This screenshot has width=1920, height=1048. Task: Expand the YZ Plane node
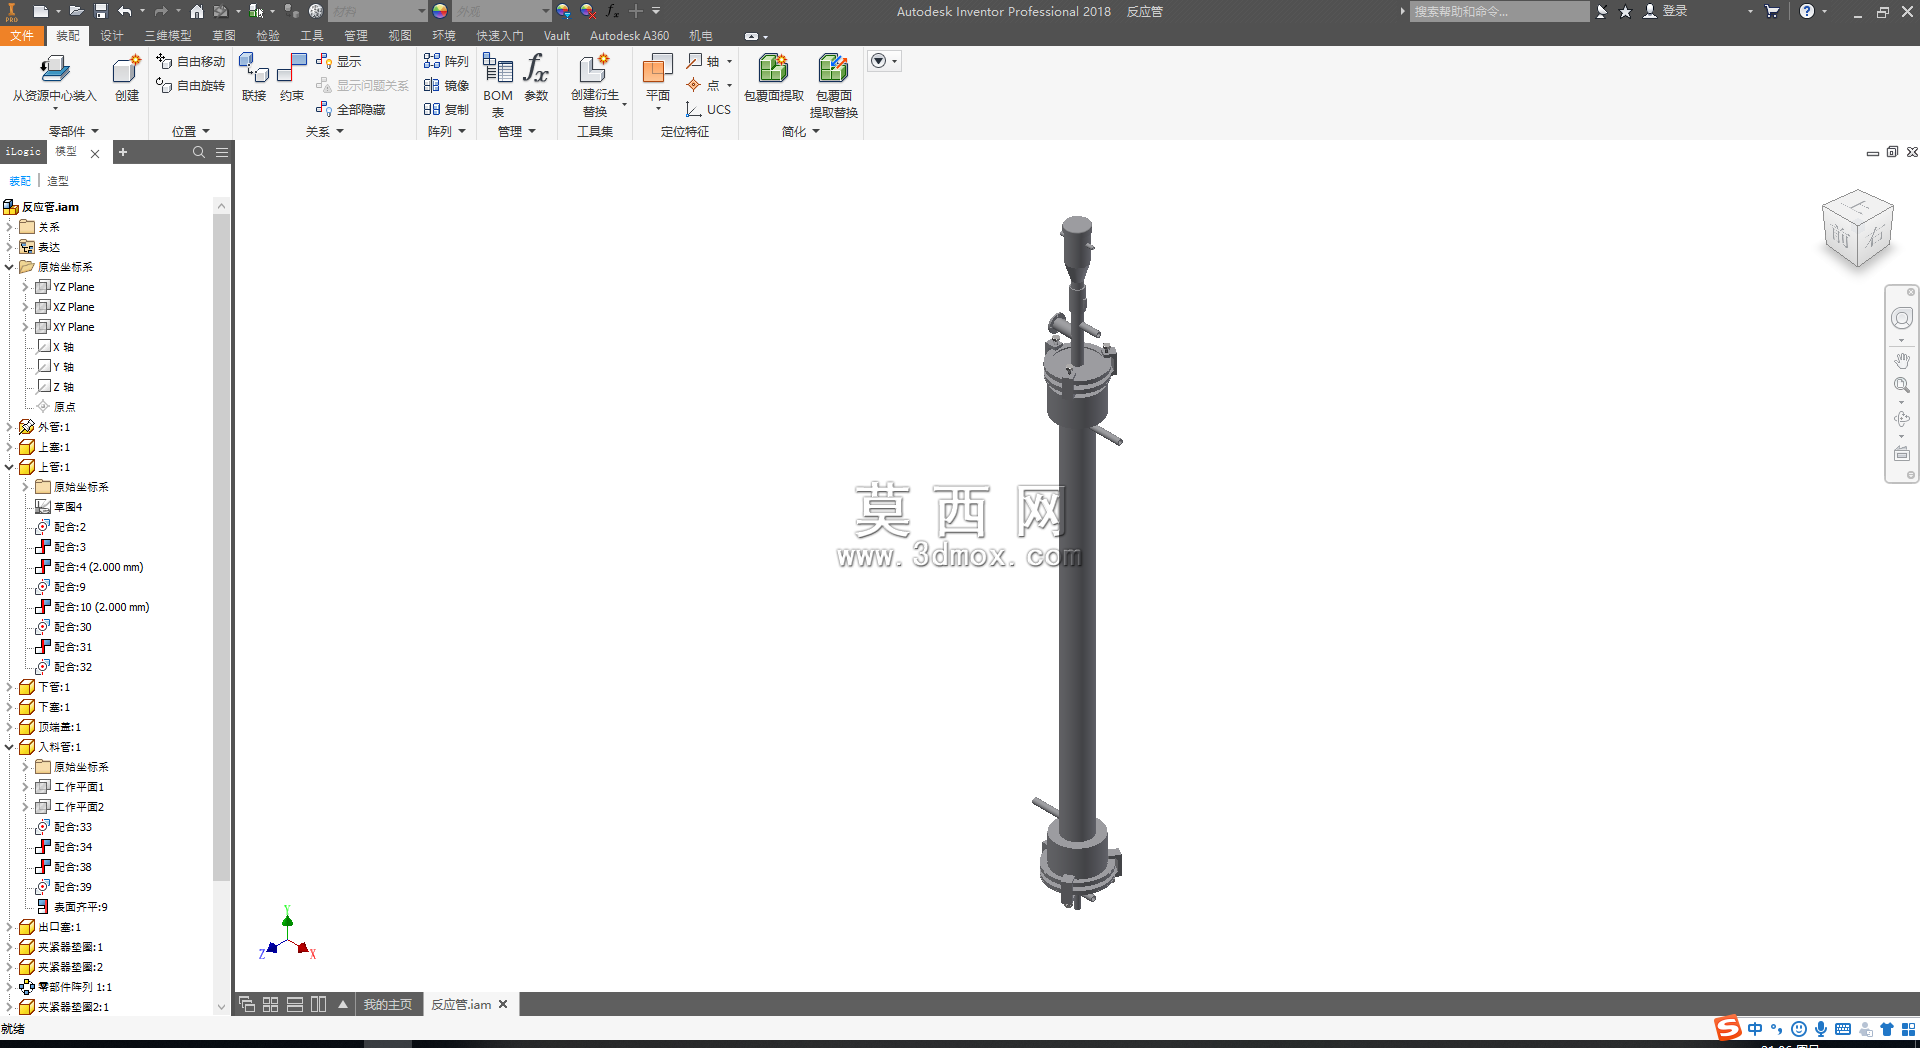25,287
